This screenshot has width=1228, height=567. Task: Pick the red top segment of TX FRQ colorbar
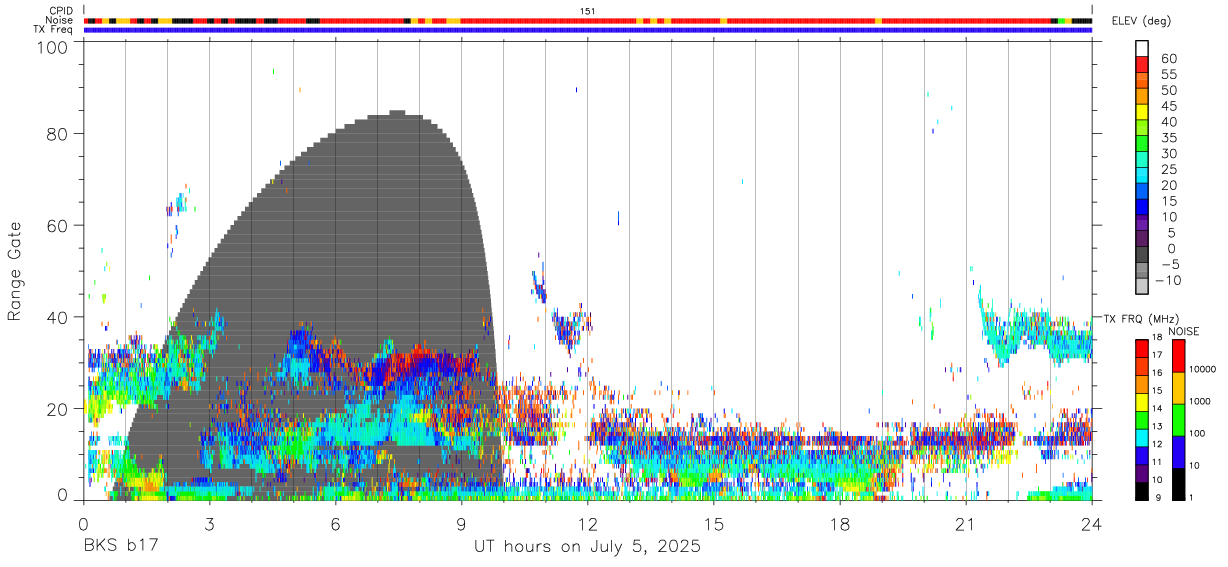tap(1142, 347)
